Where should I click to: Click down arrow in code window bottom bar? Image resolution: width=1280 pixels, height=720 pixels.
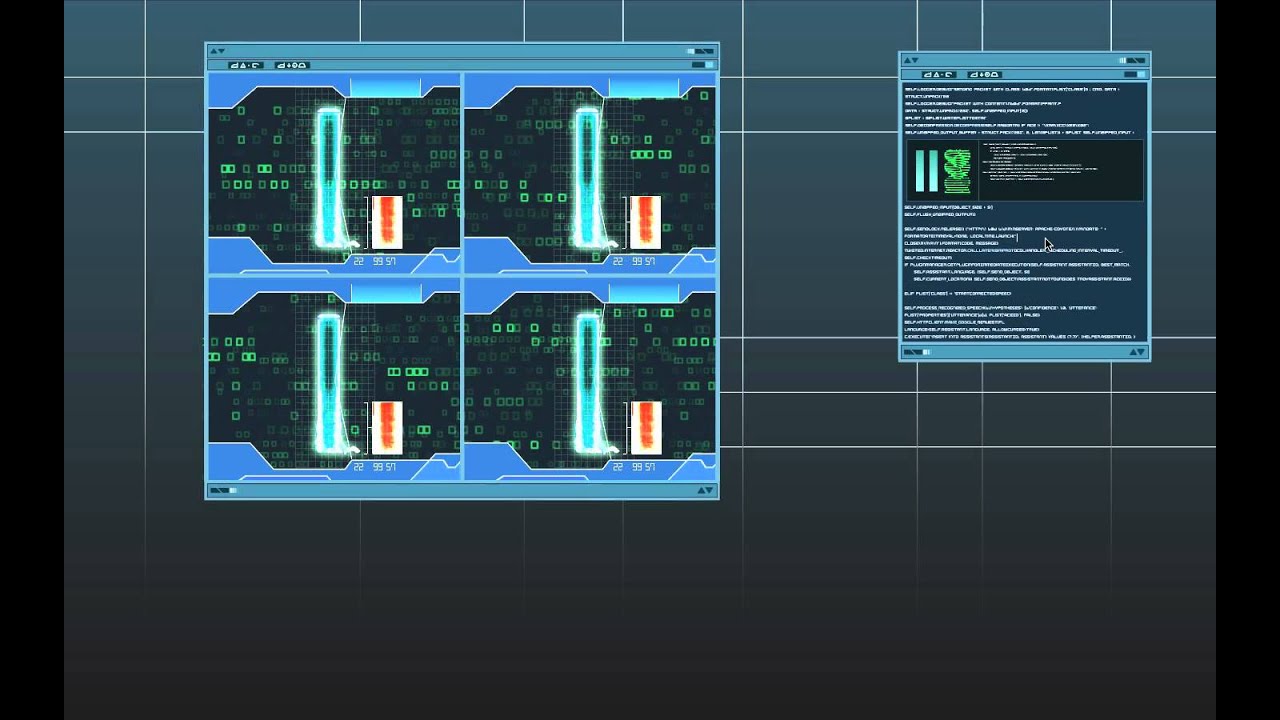click(1142, 352)
